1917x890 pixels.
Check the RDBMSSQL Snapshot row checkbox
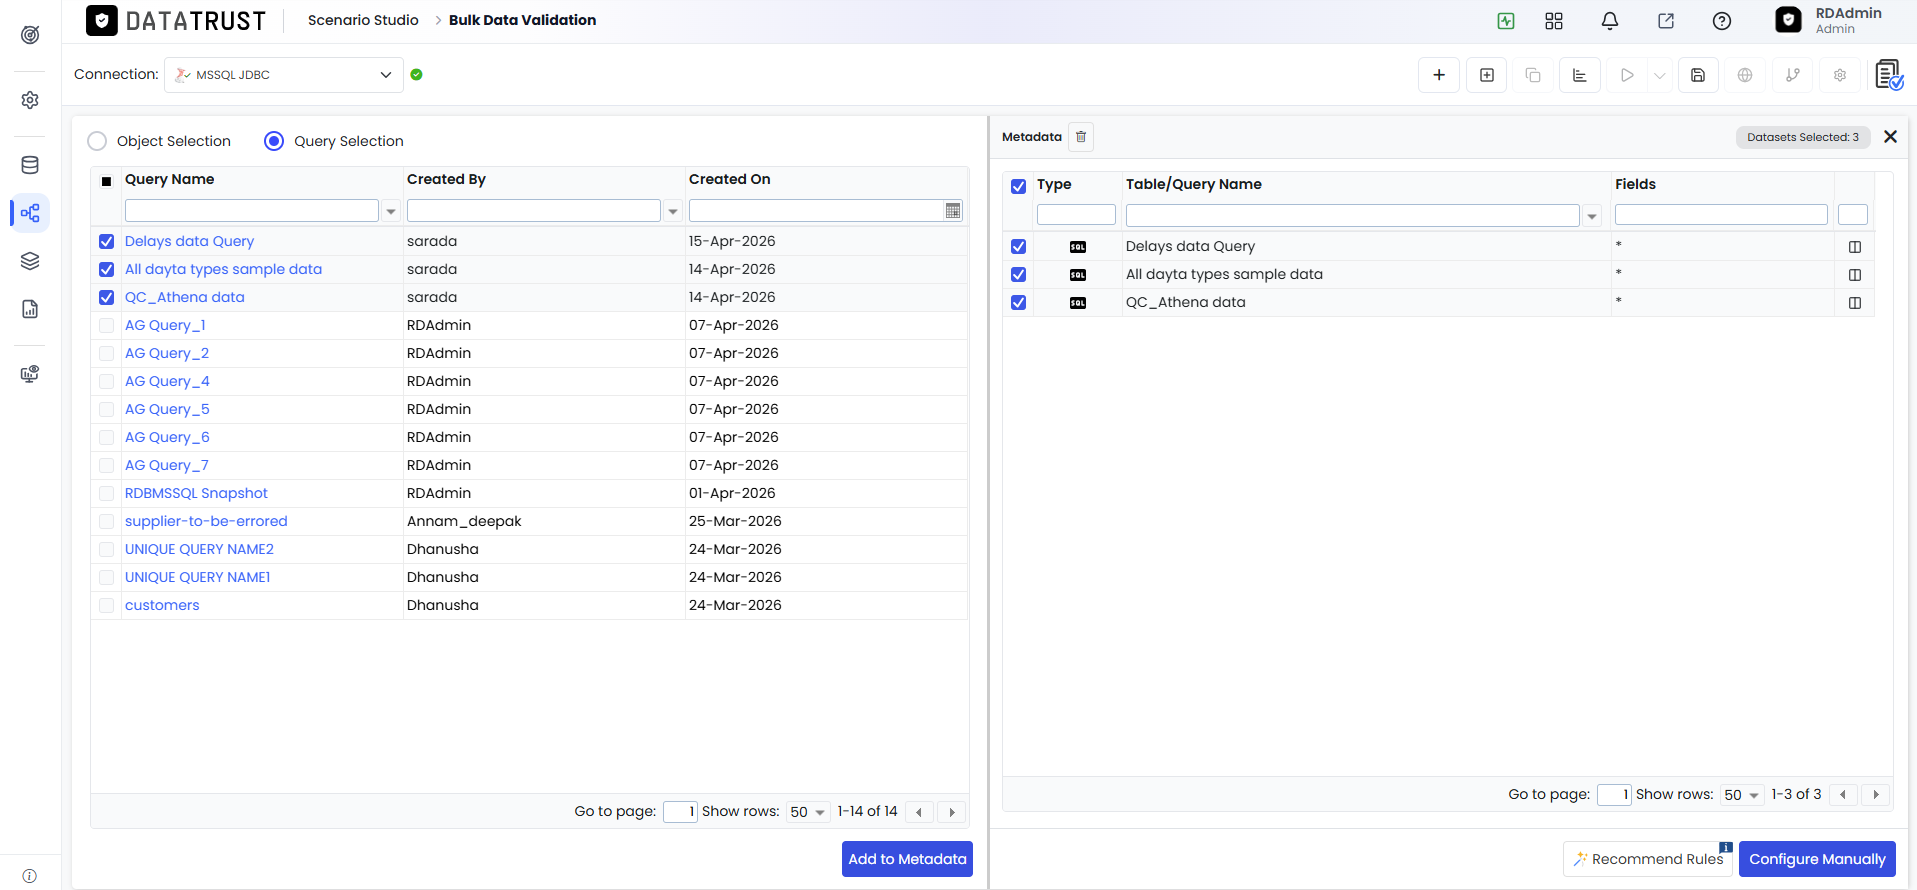pos(107,493)
